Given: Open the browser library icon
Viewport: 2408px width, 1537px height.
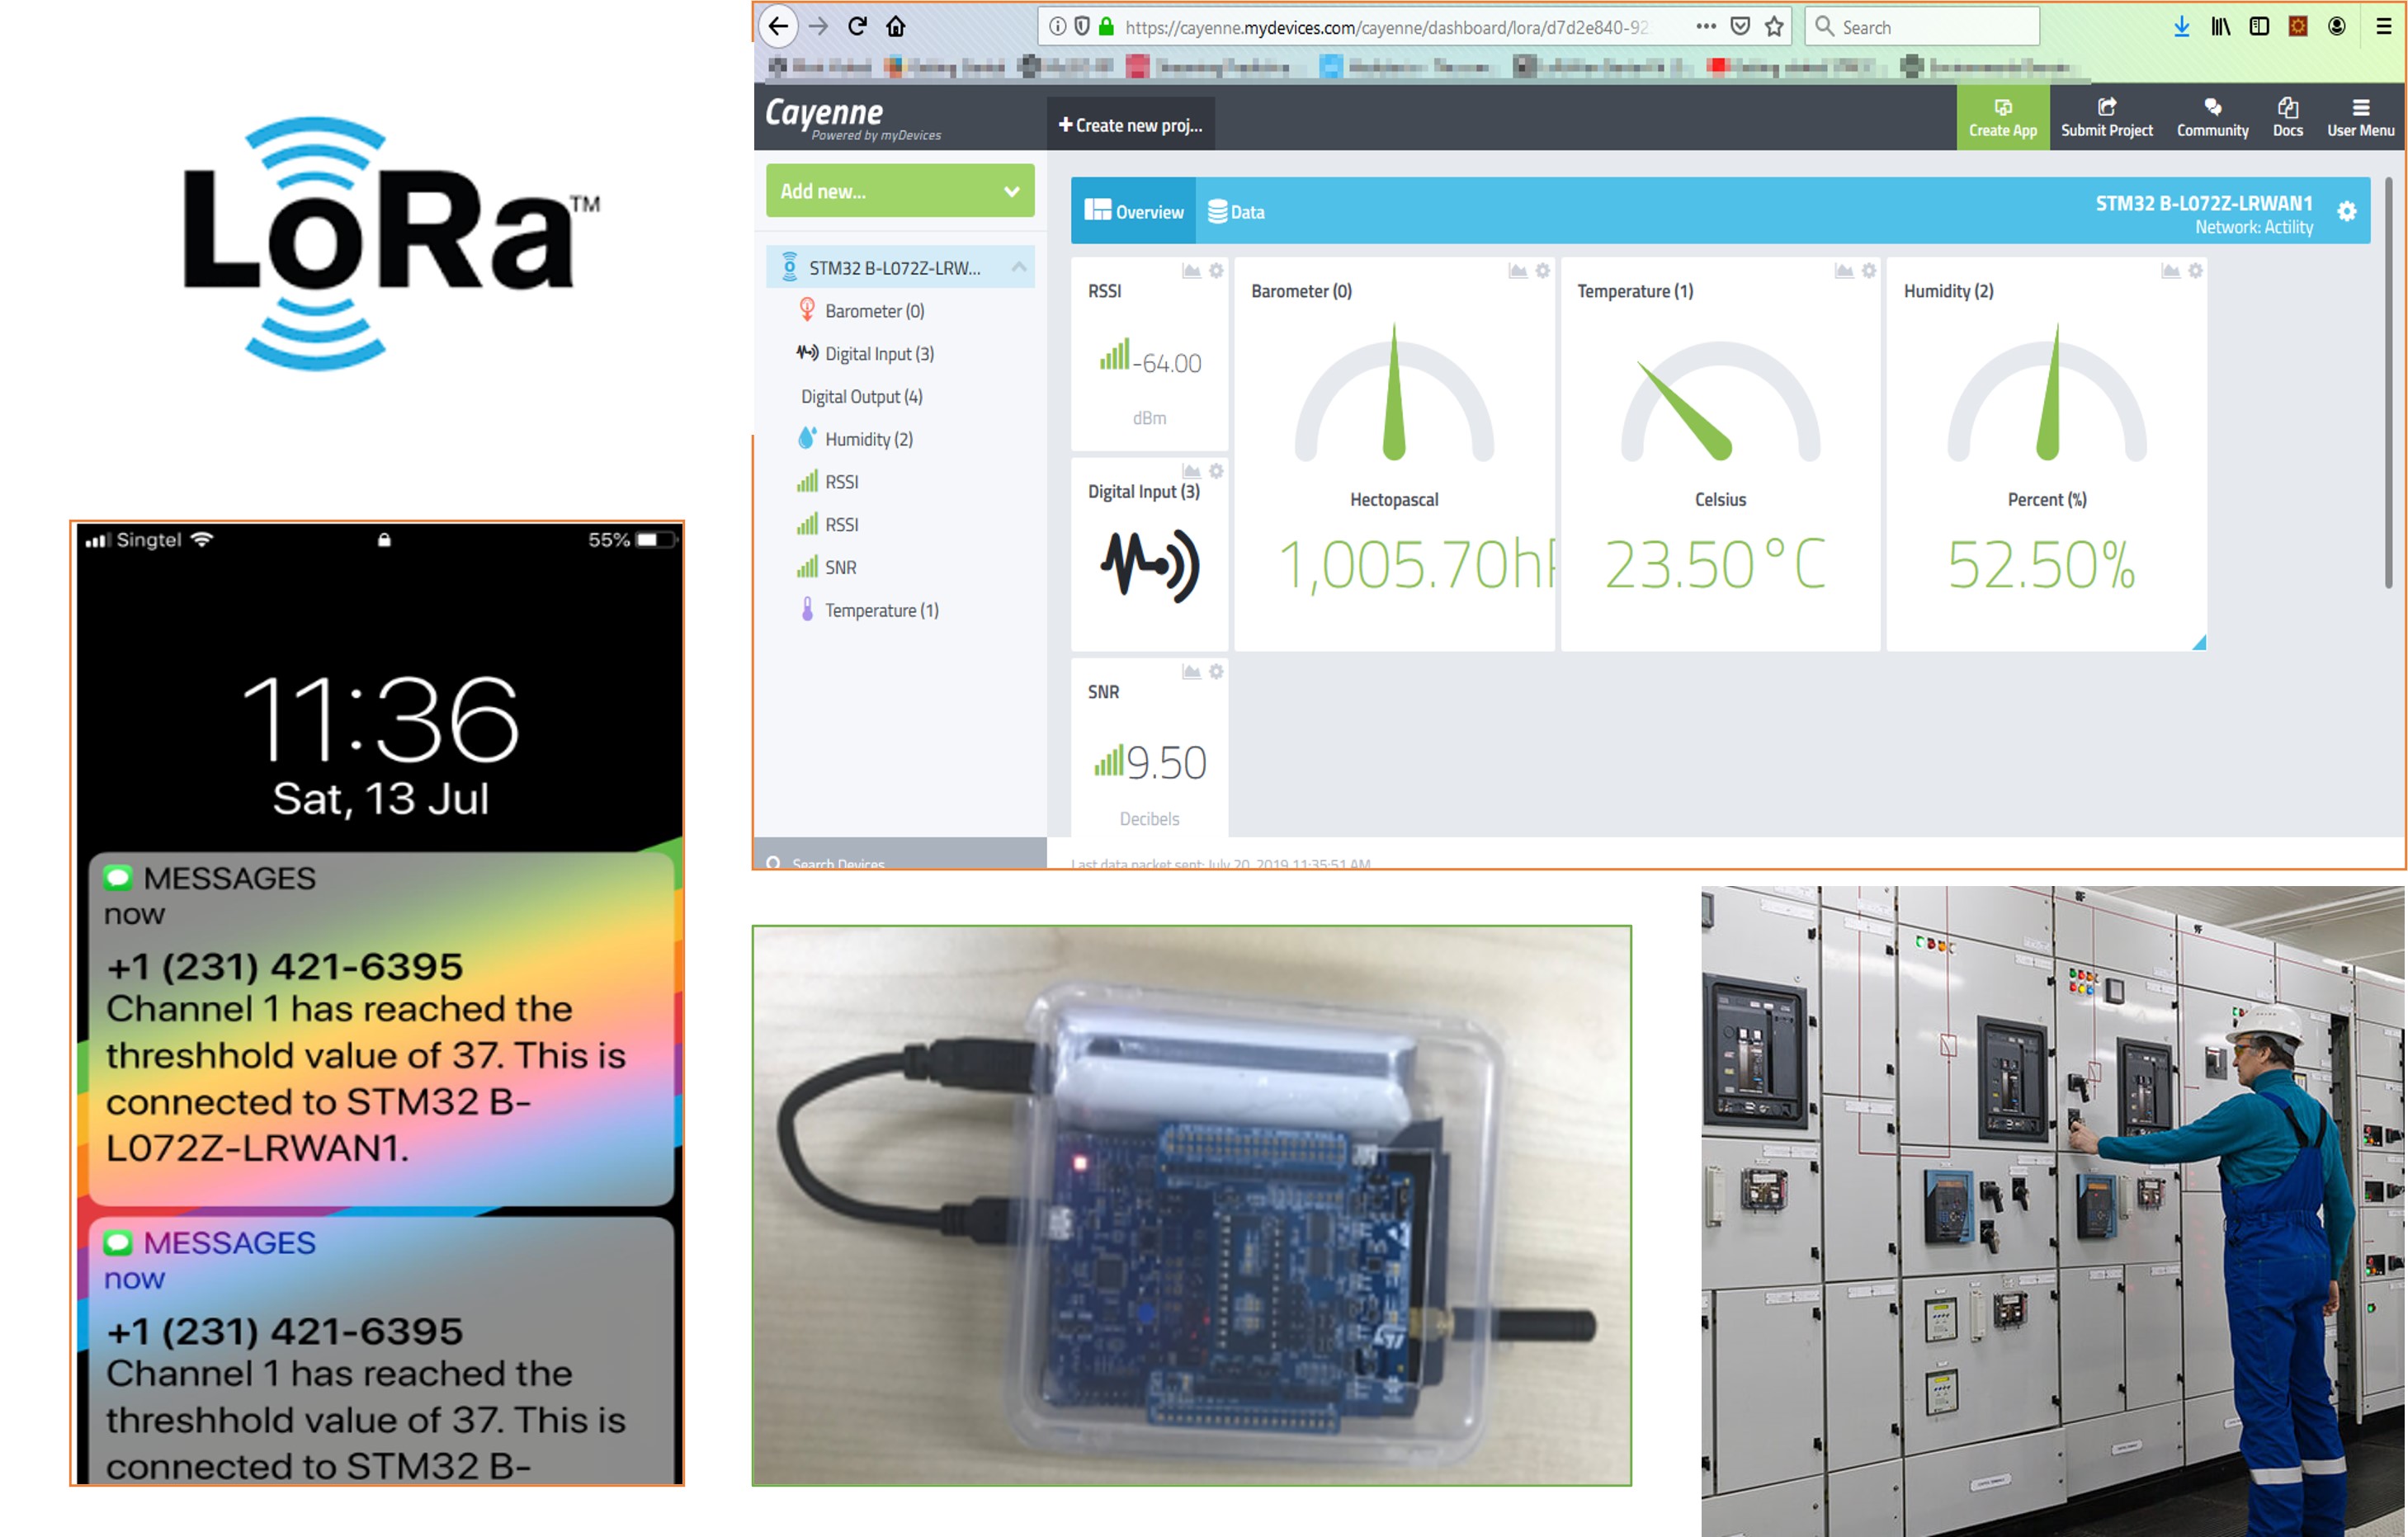Looking at the screenshot, I should [x=2220, y=26].
